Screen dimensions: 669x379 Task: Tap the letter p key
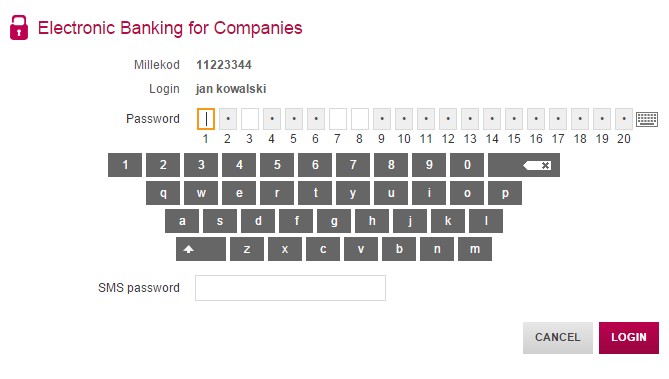pos(505,193)
